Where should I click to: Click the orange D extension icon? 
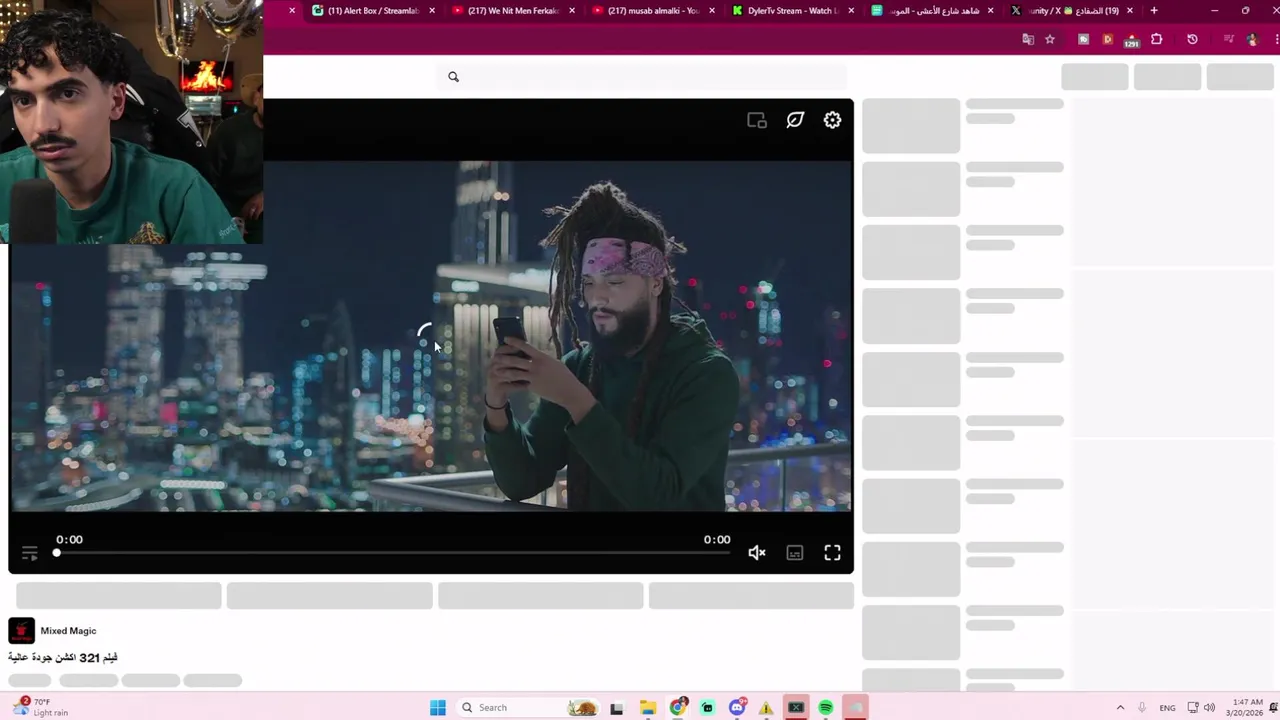tap(1107, 39)
